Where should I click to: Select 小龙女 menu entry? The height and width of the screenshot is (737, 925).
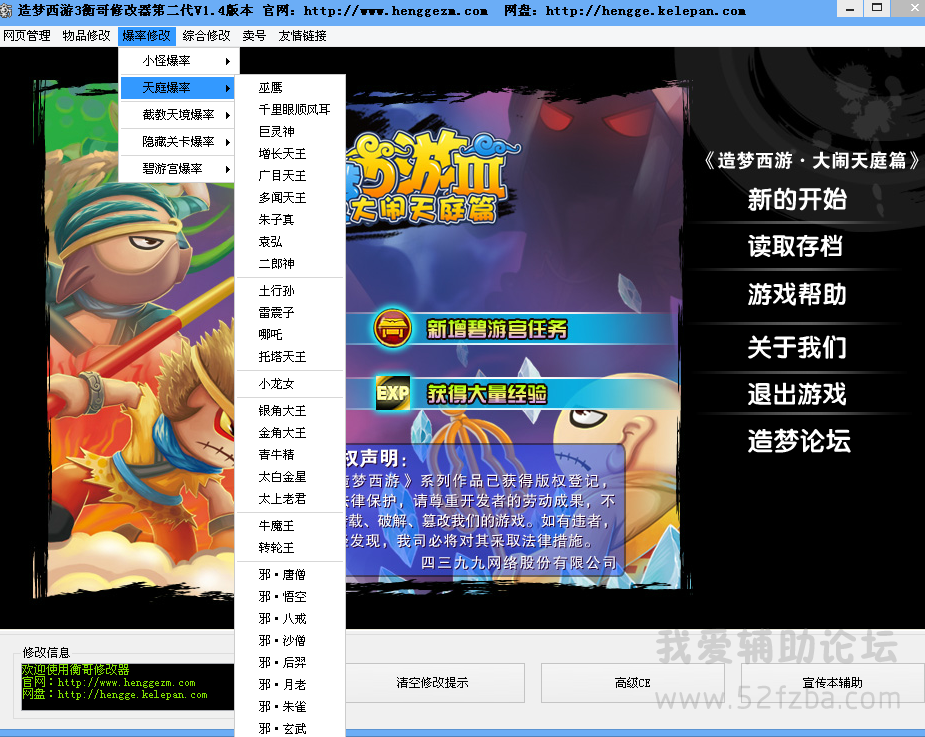[290, 384]
